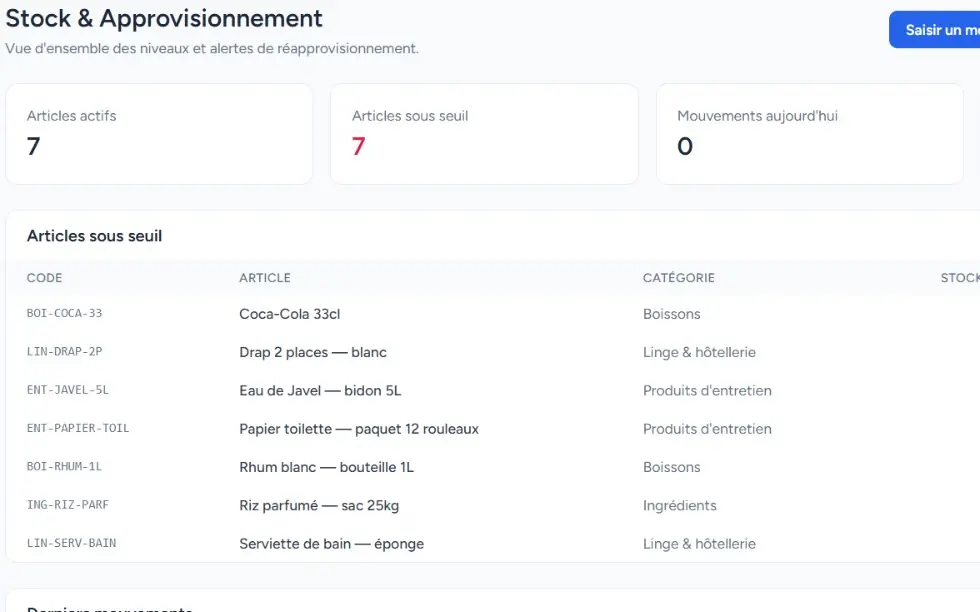This screenshot has height=612, width=980.
Task: Select code LIN-DRAP-2P
Action: coord(64,351)
